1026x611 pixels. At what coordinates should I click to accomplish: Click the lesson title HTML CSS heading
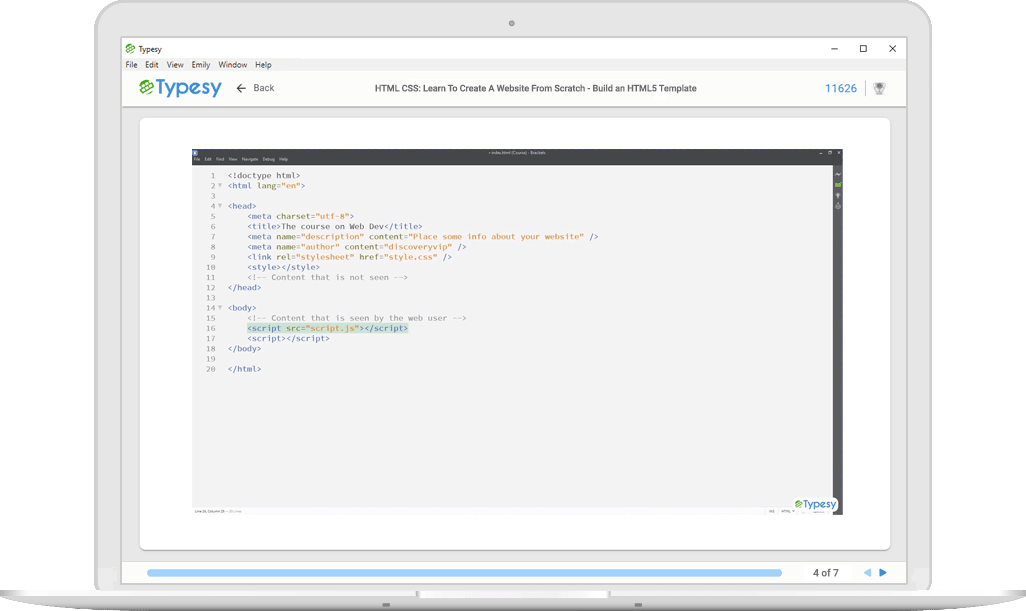click(x=535, y=88)
